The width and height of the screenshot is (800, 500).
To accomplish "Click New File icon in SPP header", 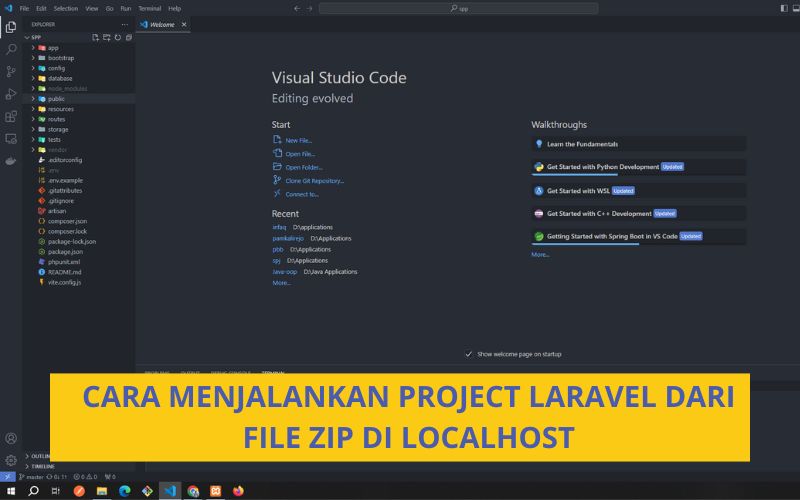I will click(95, 37).
